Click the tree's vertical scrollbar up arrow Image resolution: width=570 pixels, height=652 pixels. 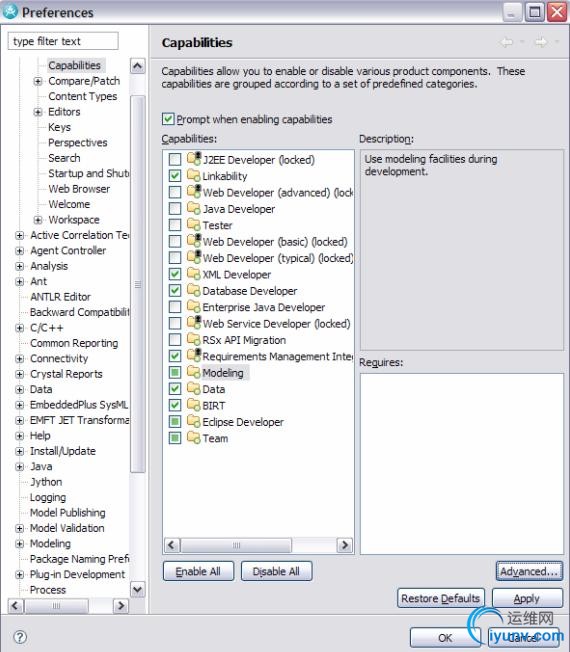pyautogui.click(x=138, y=66)
